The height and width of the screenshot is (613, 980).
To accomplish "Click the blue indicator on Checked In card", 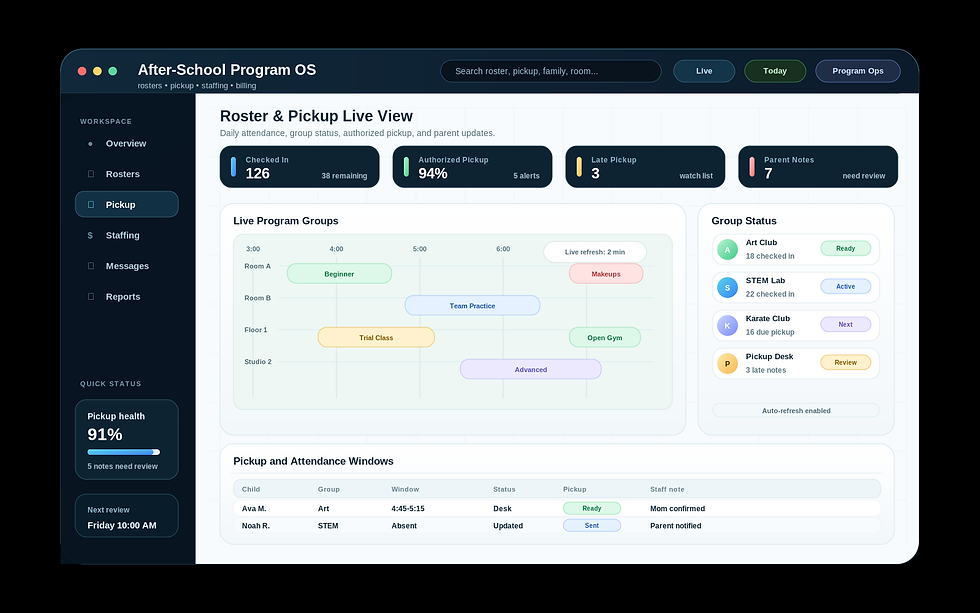I will [233, 167].
